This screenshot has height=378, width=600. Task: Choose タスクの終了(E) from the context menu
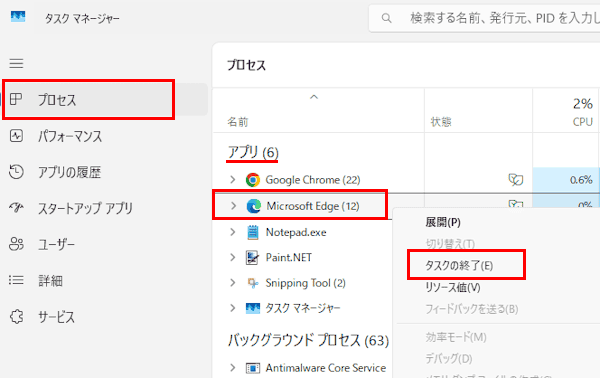[x=459, y=265]
